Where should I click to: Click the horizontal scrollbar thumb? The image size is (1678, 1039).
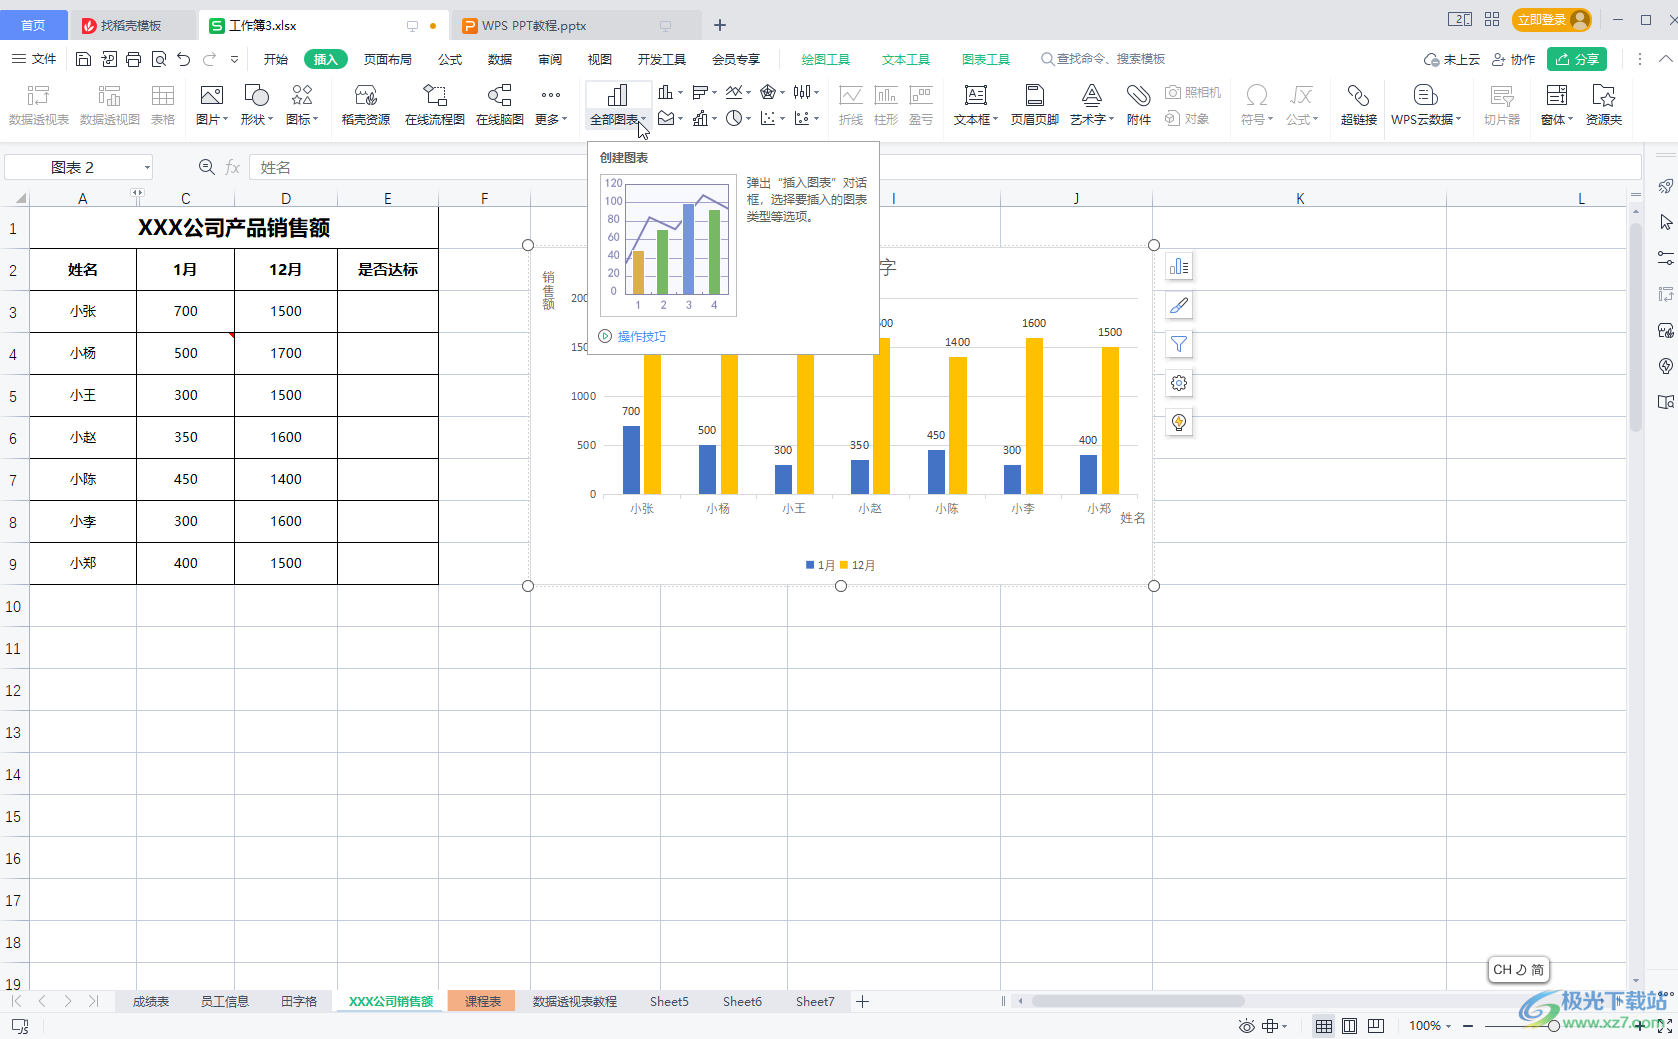pos(1138,1001)
